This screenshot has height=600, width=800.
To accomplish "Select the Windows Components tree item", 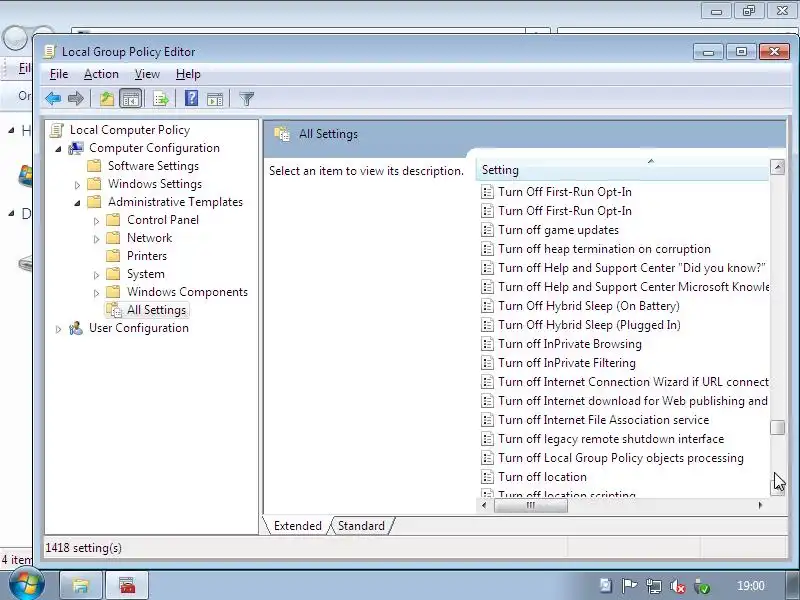I will pos(187,292).
